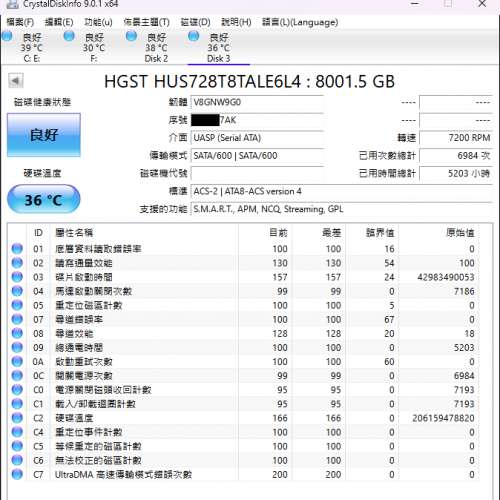Viewport: 500px width, 500px height.
Task: Click the status icon for attribute 02
Action: click(x=17, y=263)
